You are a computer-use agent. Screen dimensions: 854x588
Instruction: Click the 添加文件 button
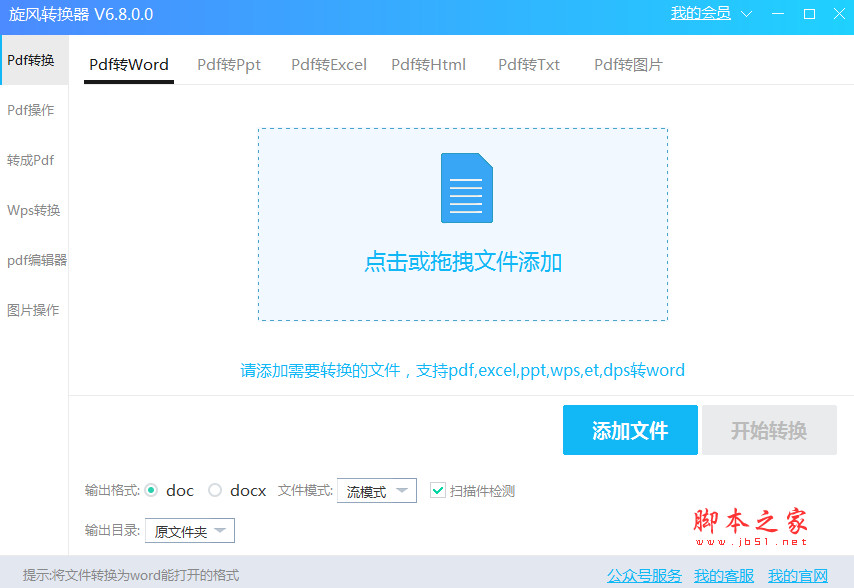pos(630,430)
